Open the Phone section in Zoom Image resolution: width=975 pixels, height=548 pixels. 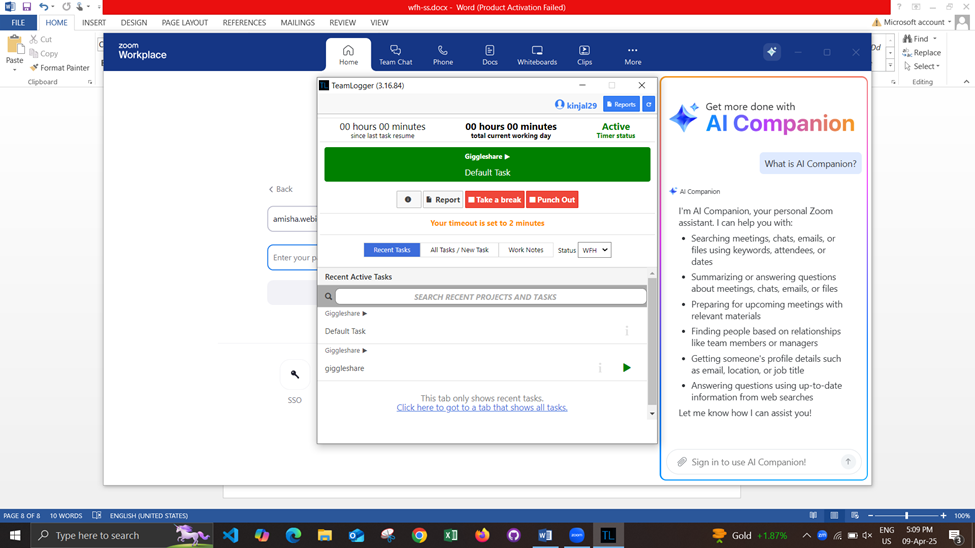[443, 55]
